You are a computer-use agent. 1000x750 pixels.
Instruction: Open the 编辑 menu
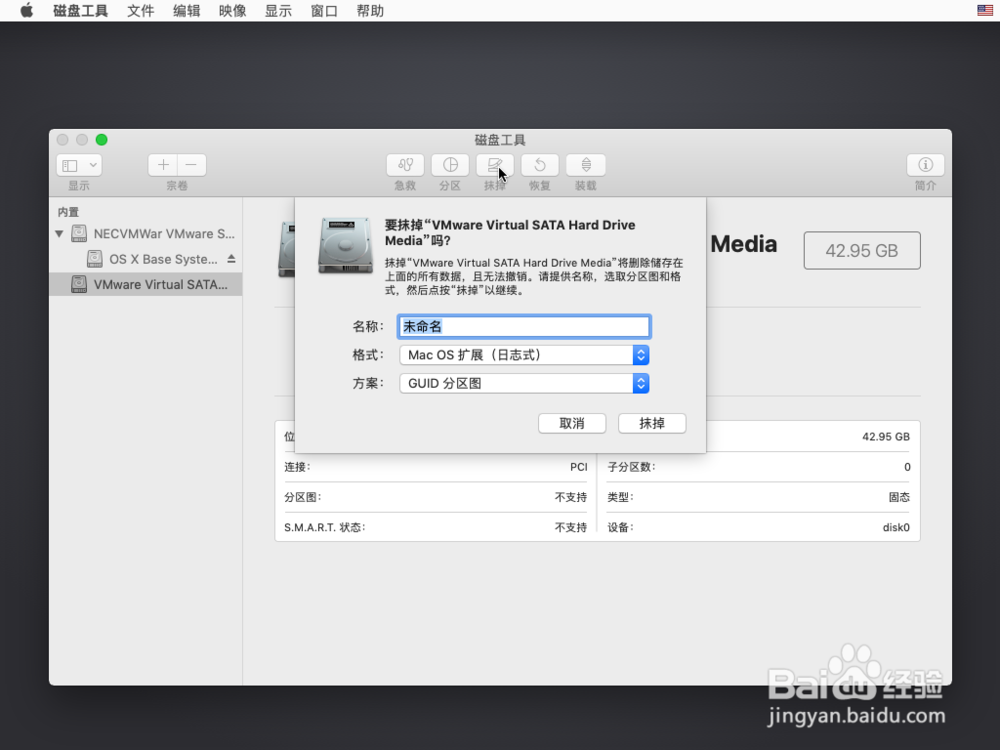186,11
